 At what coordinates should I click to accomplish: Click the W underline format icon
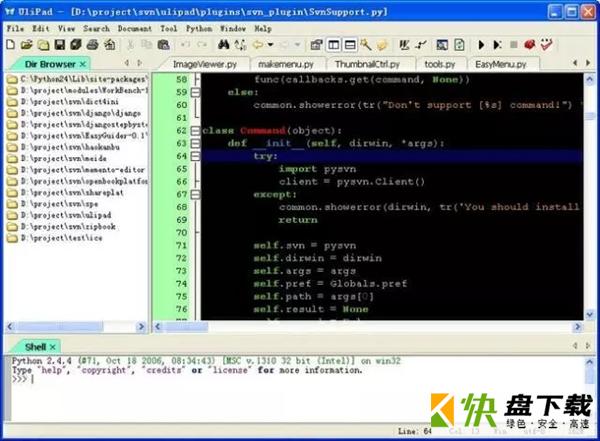404,45
